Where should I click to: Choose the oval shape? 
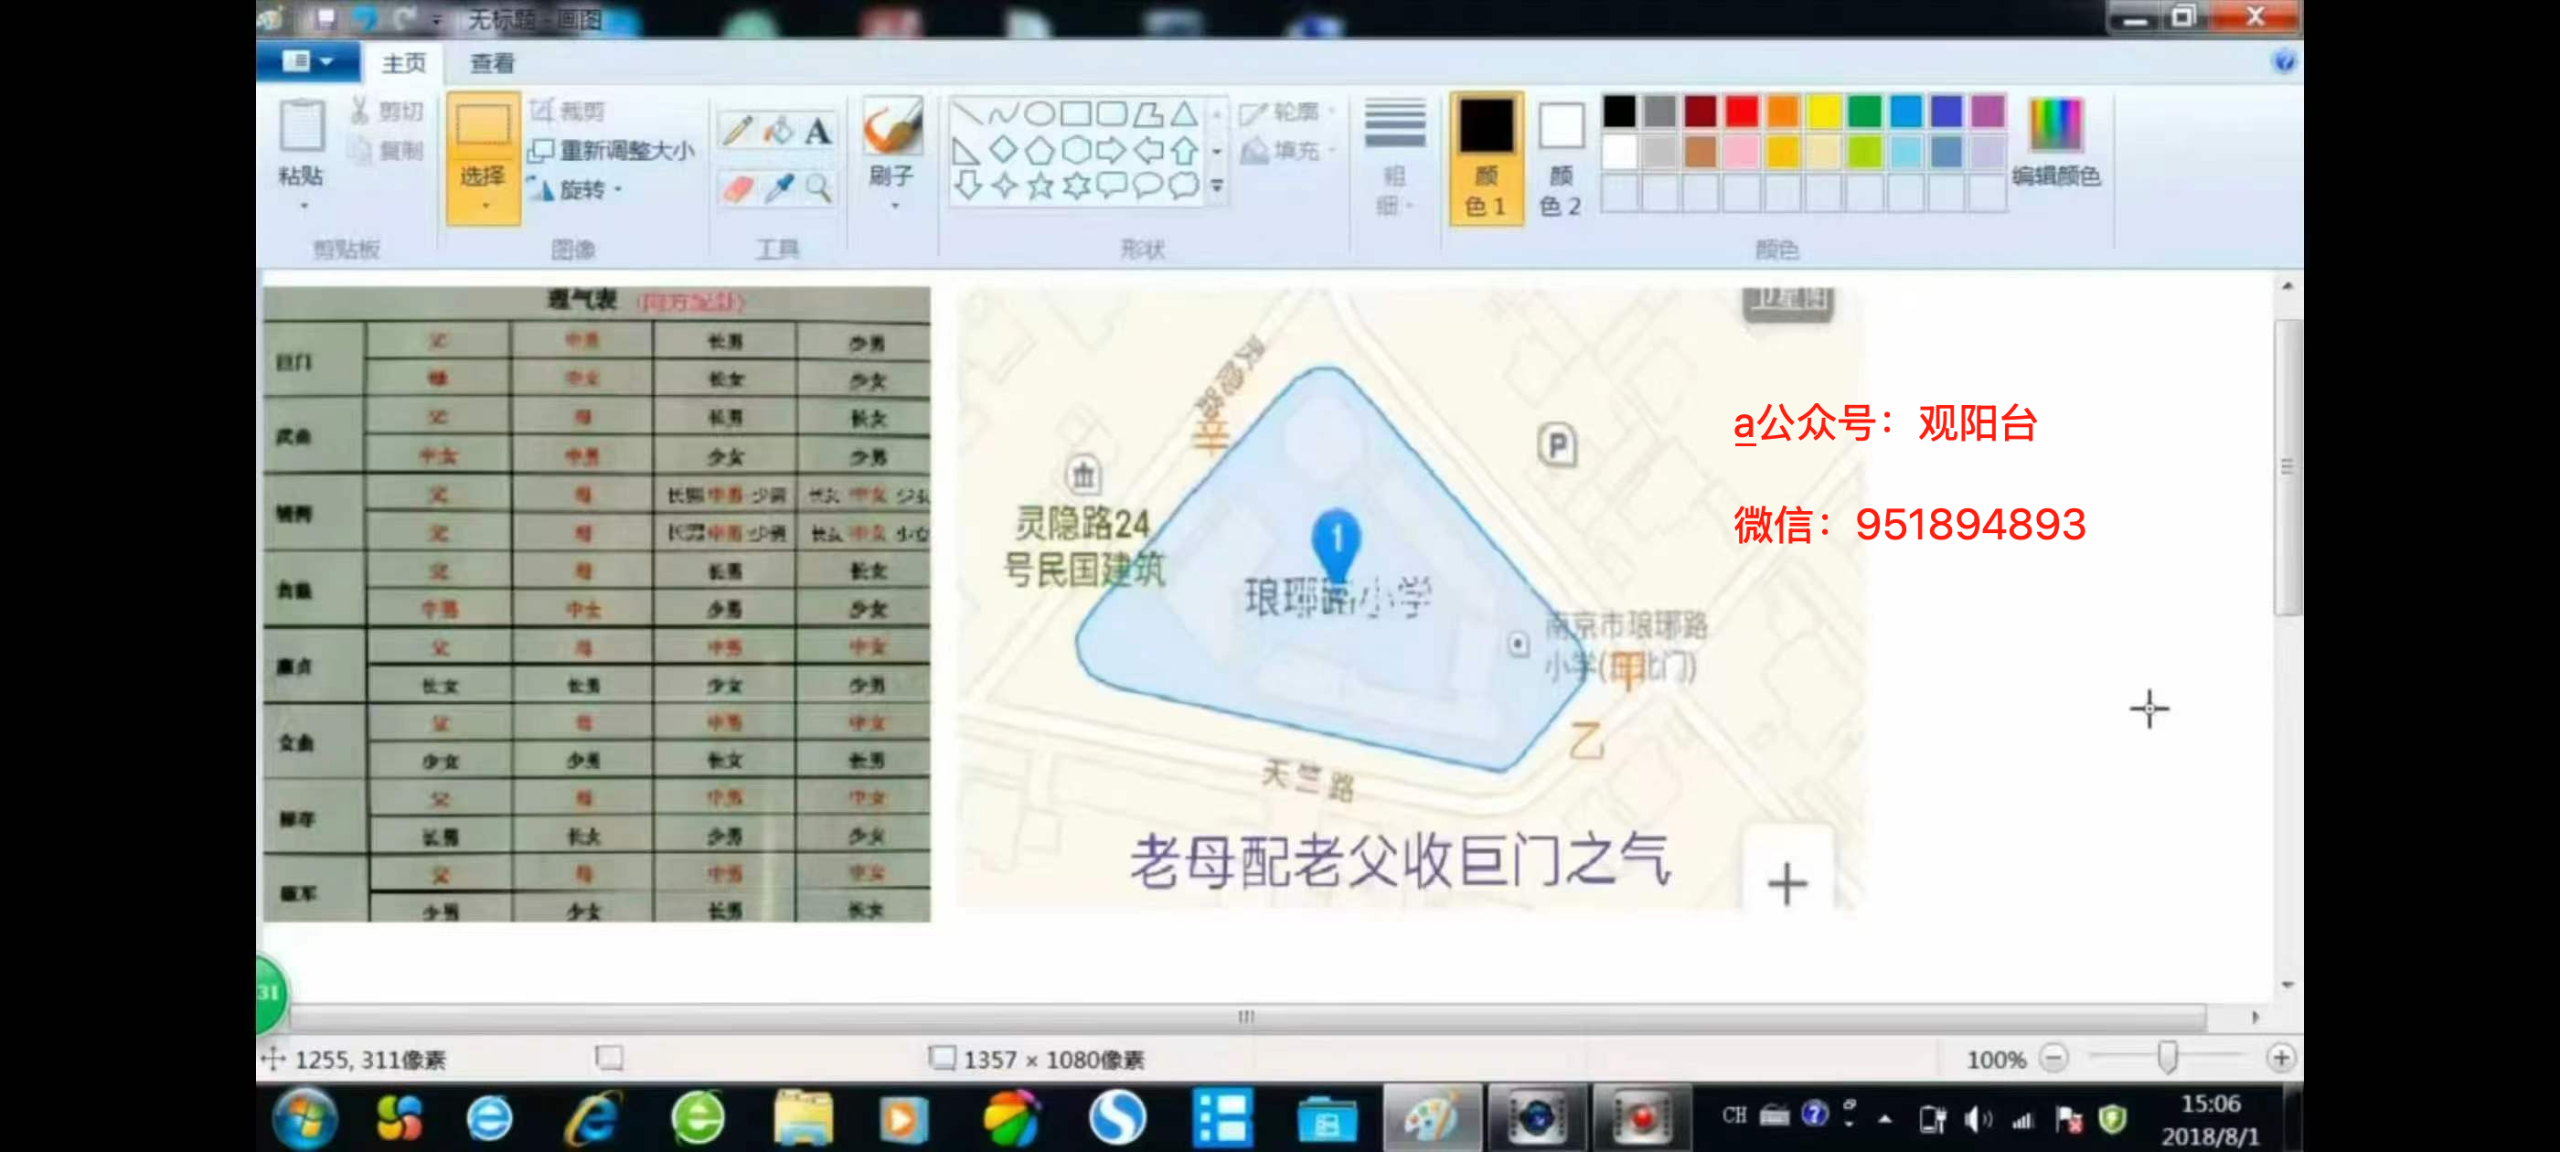click(x=1039, y=113)
